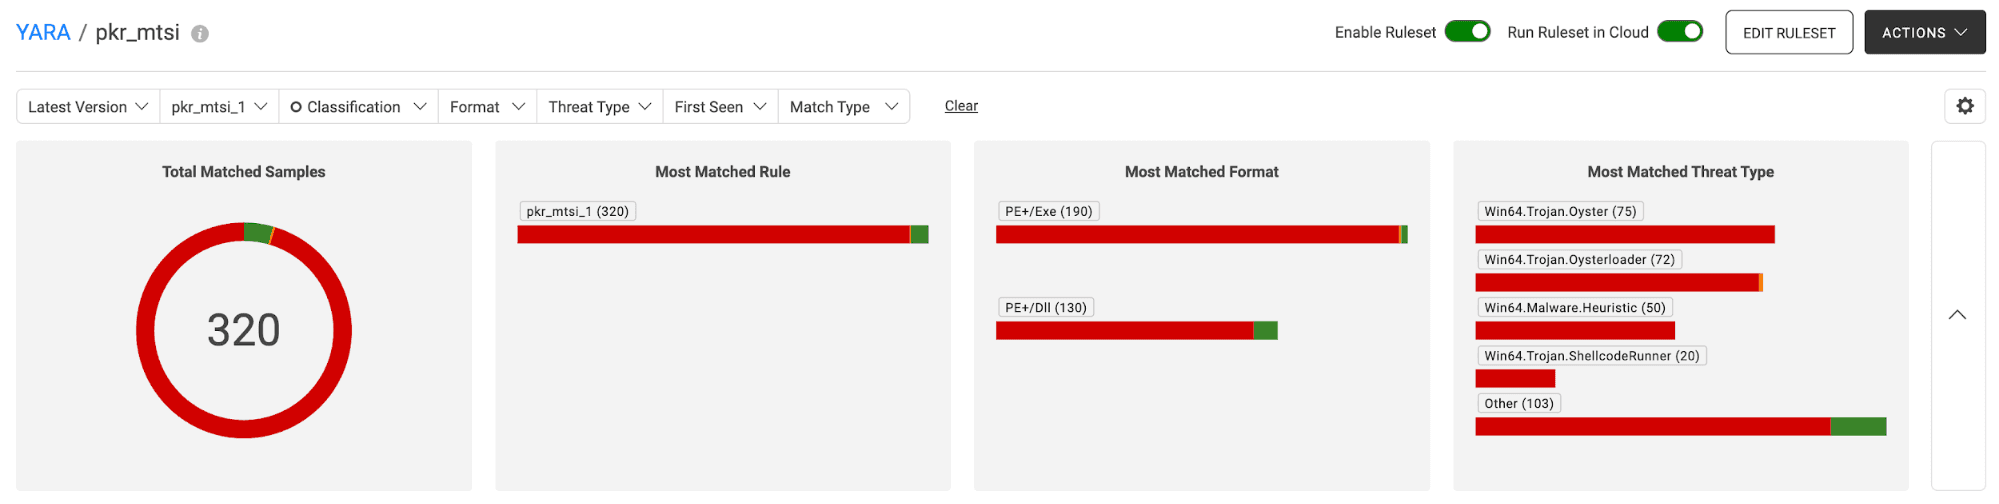Expand the pkr_mtsi_1 rule dropdown
The image size is (1999, 504).
click(x=218, y=107)
